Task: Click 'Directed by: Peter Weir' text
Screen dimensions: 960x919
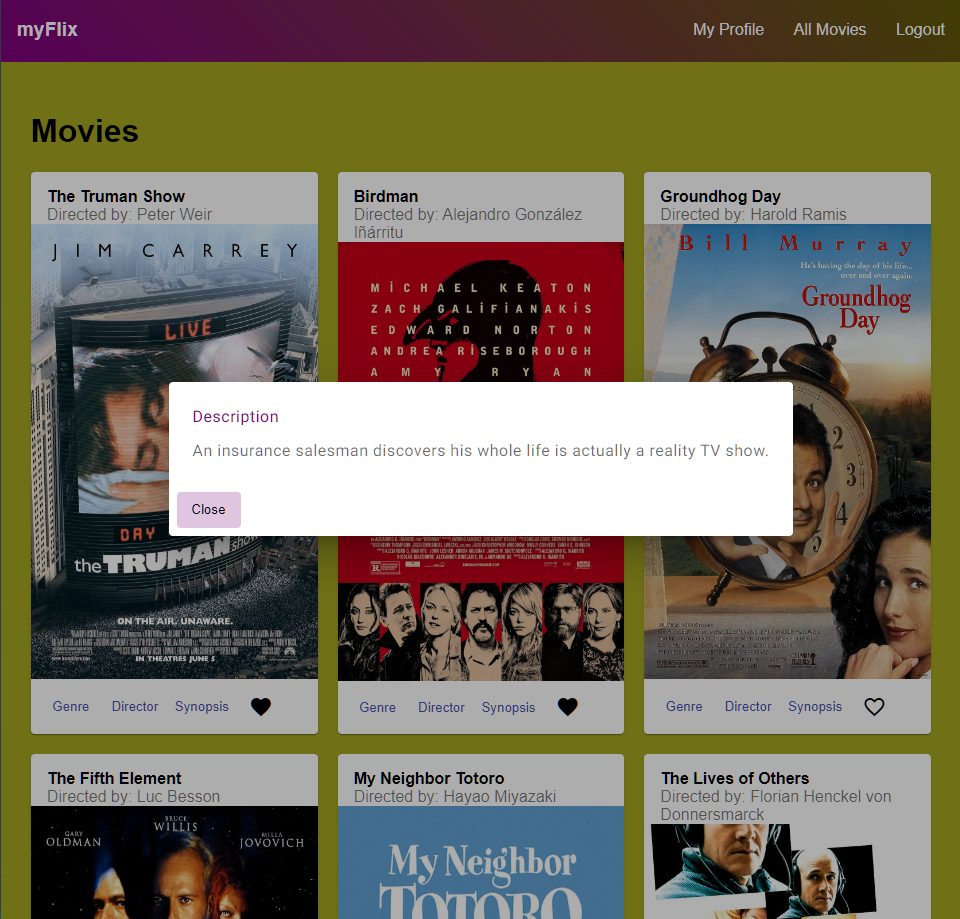Action: point(129,214)
